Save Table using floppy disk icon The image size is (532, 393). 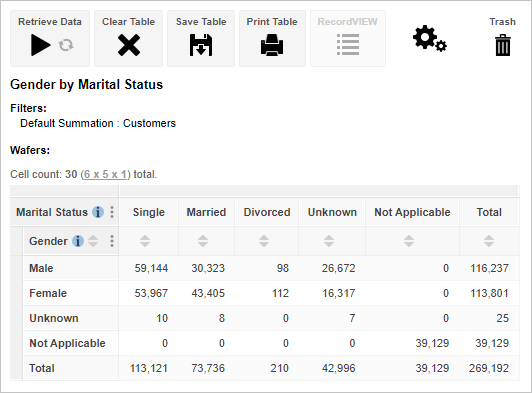point(201,45)
